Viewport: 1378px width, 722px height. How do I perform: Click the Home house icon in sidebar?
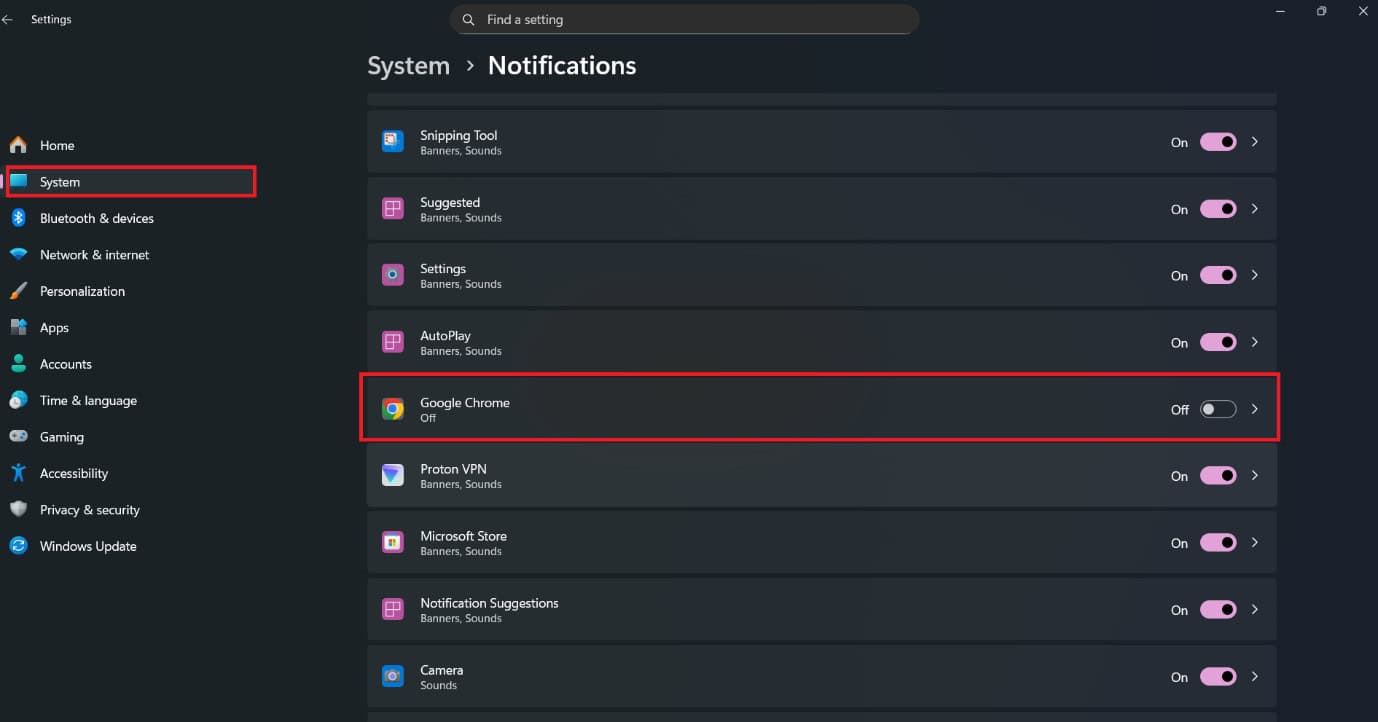pyautogui.click(x=18, y=145)
